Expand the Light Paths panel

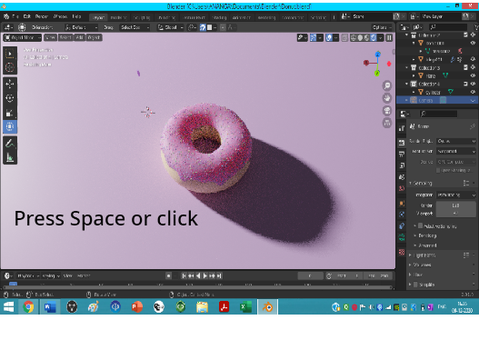coord(423,255)
